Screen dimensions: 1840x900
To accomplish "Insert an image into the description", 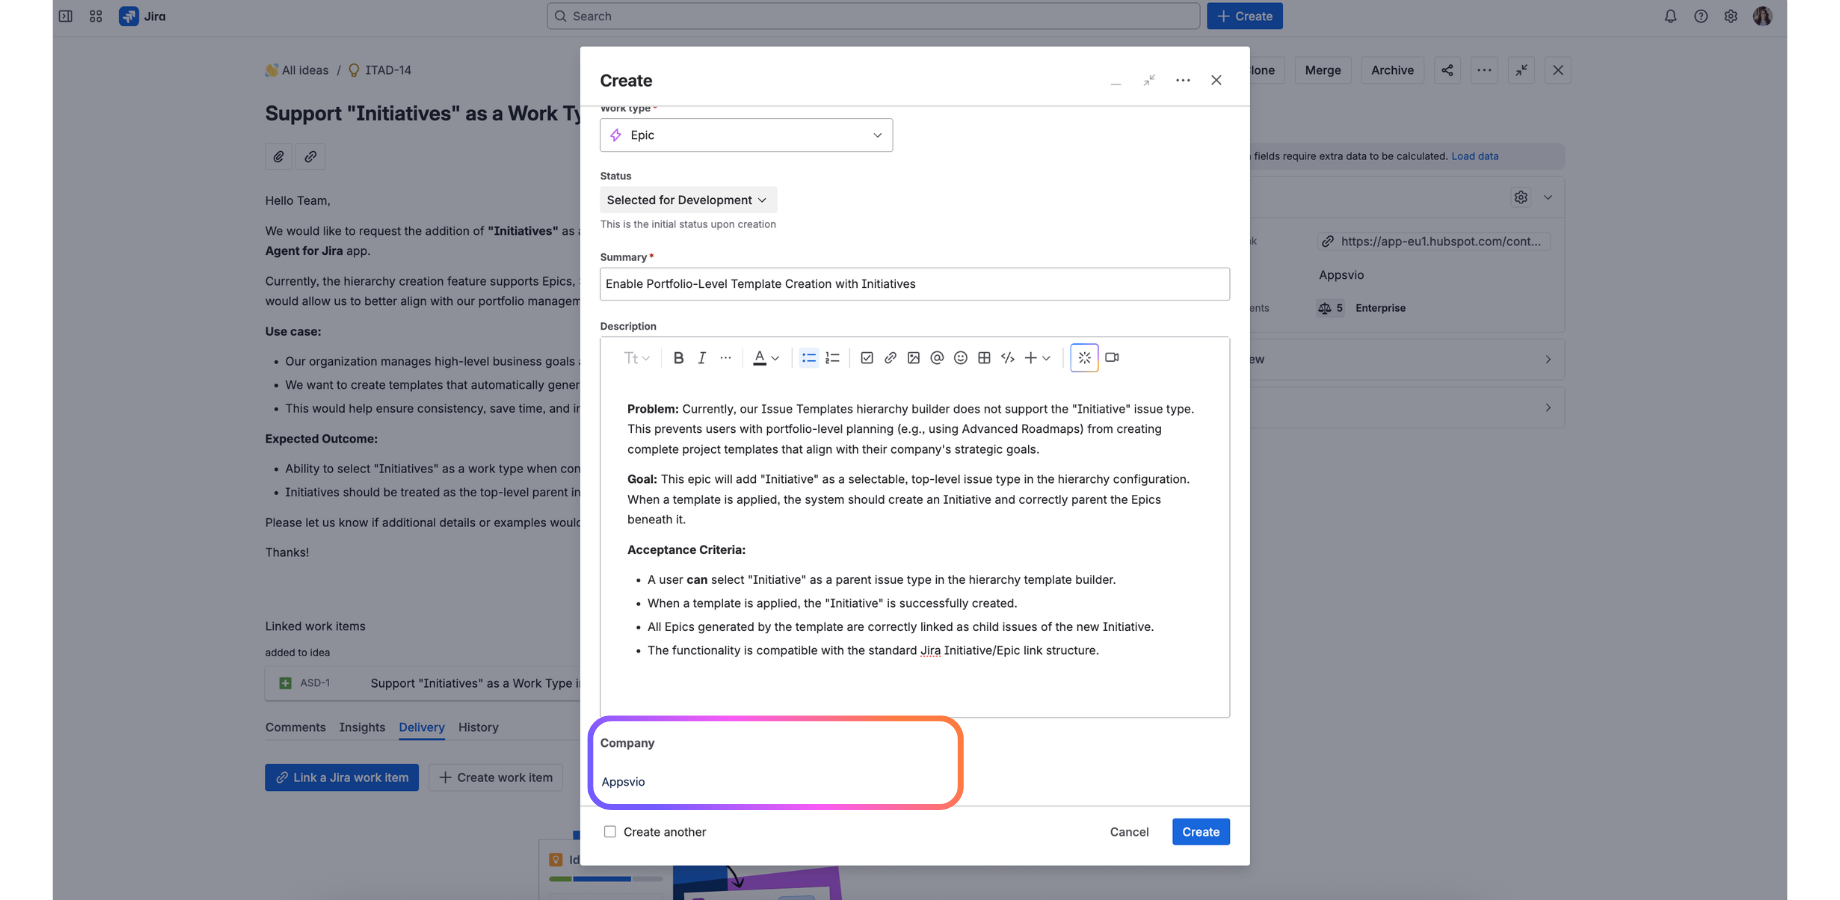I will (914, 358).
